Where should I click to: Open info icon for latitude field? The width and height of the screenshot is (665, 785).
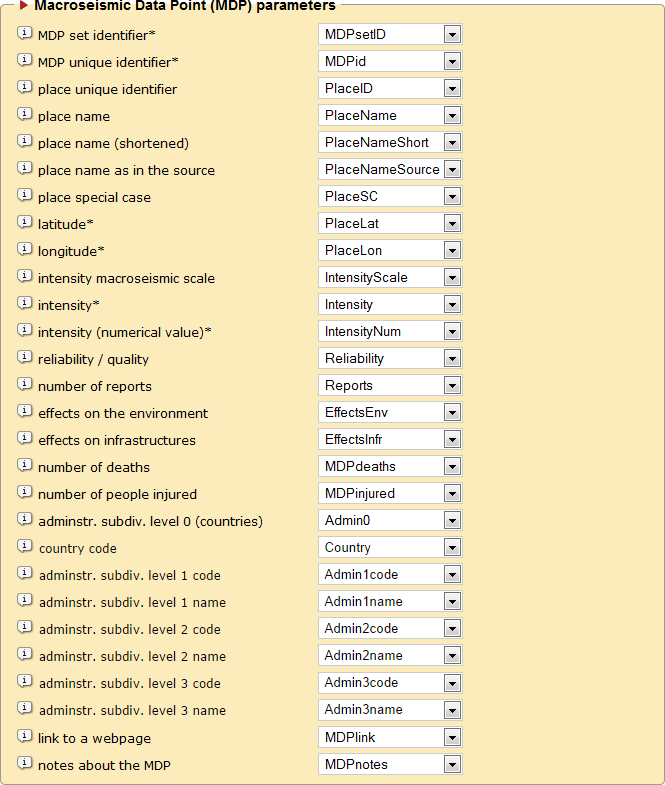(25, 223)
